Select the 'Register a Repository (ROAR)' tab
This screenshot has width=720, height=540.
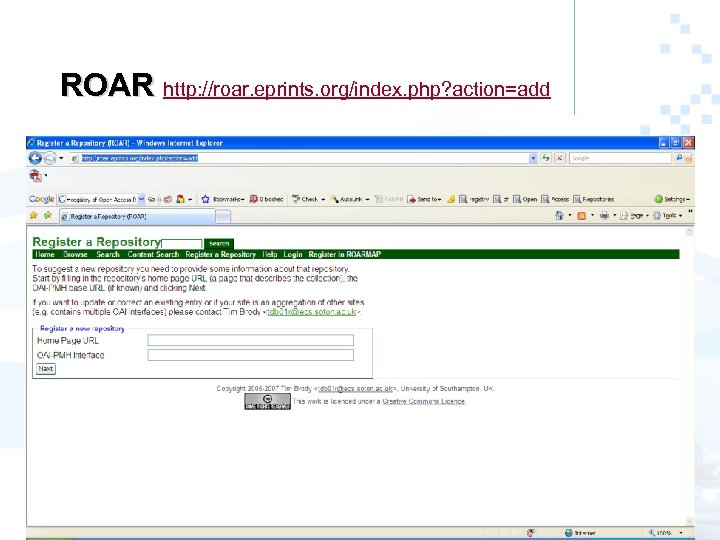(x=137, y=216)
